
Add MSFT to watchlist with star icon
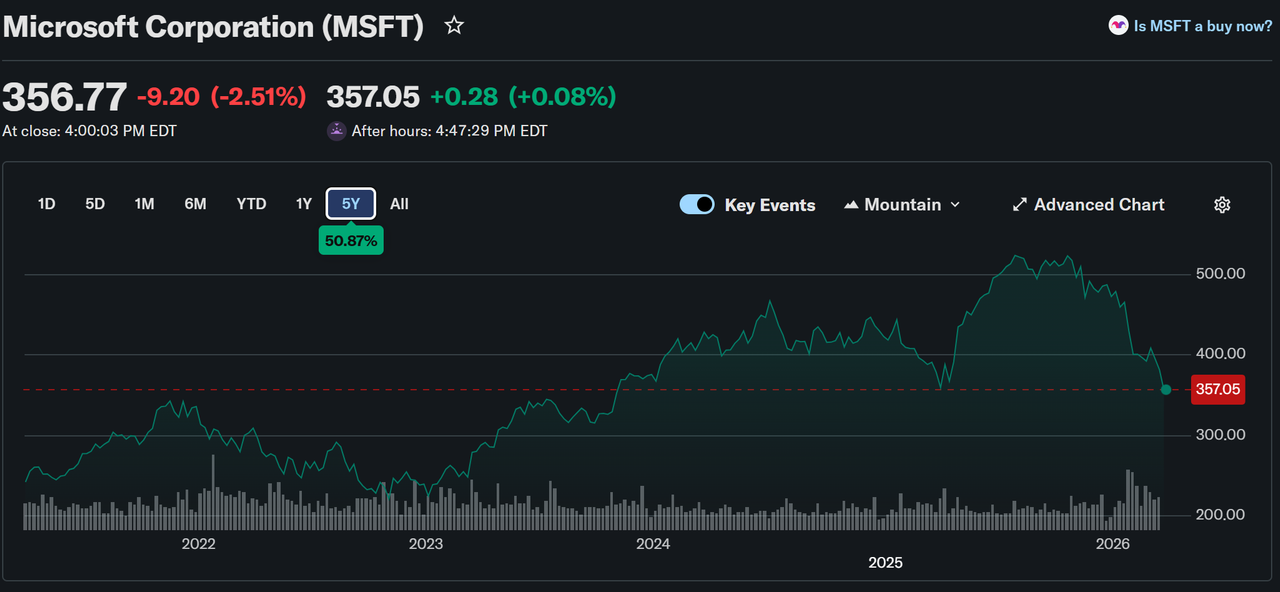(x=454, y=26)
